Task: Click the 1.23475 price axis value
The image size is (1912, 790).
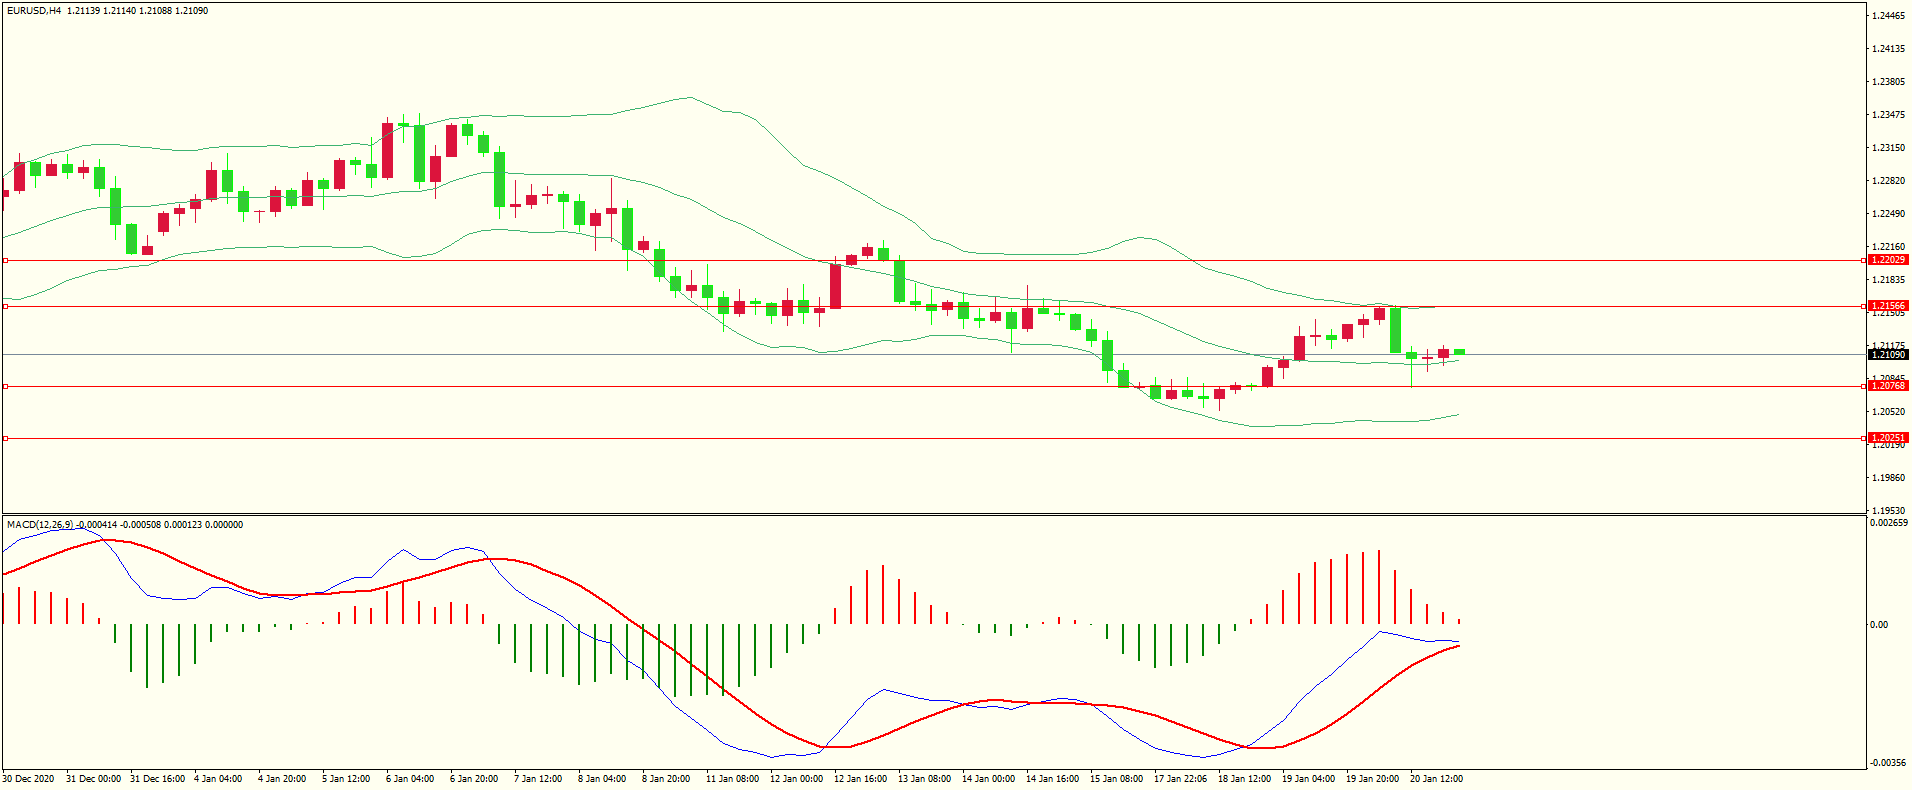Action: click(1888, 115)
